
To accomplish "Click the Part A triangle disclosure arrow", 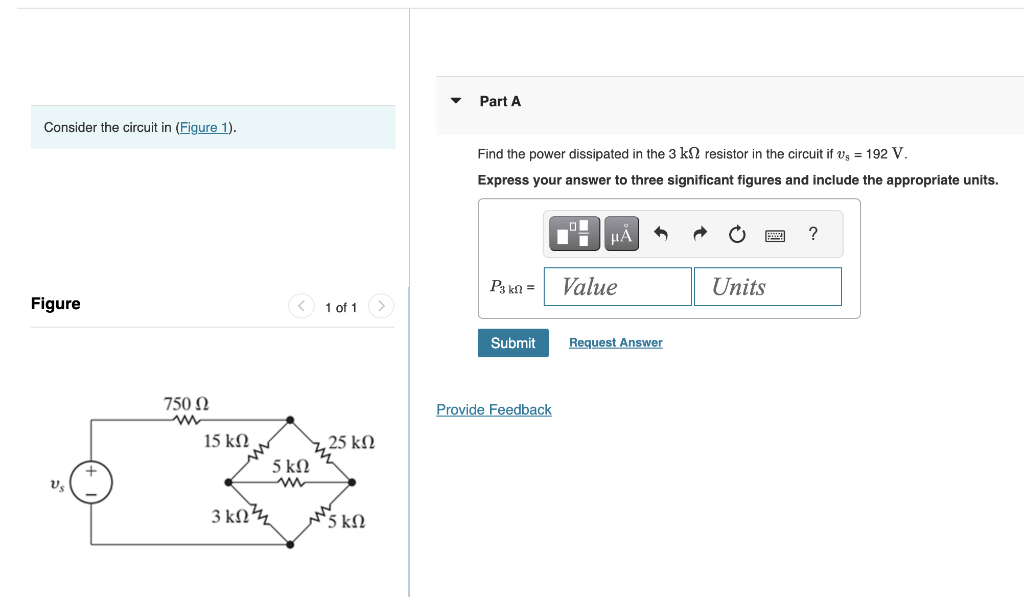I will click(456, 100).
